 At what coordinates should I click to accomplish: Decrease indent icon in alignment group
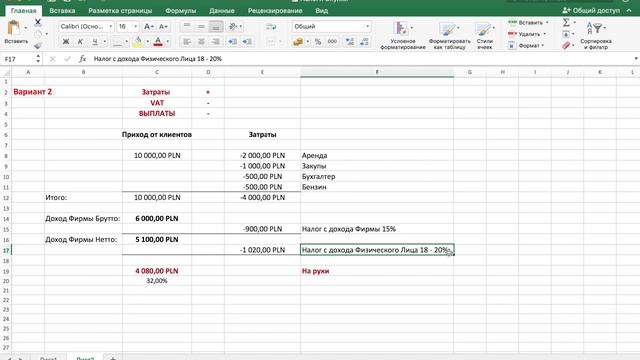tap(233, 42)
